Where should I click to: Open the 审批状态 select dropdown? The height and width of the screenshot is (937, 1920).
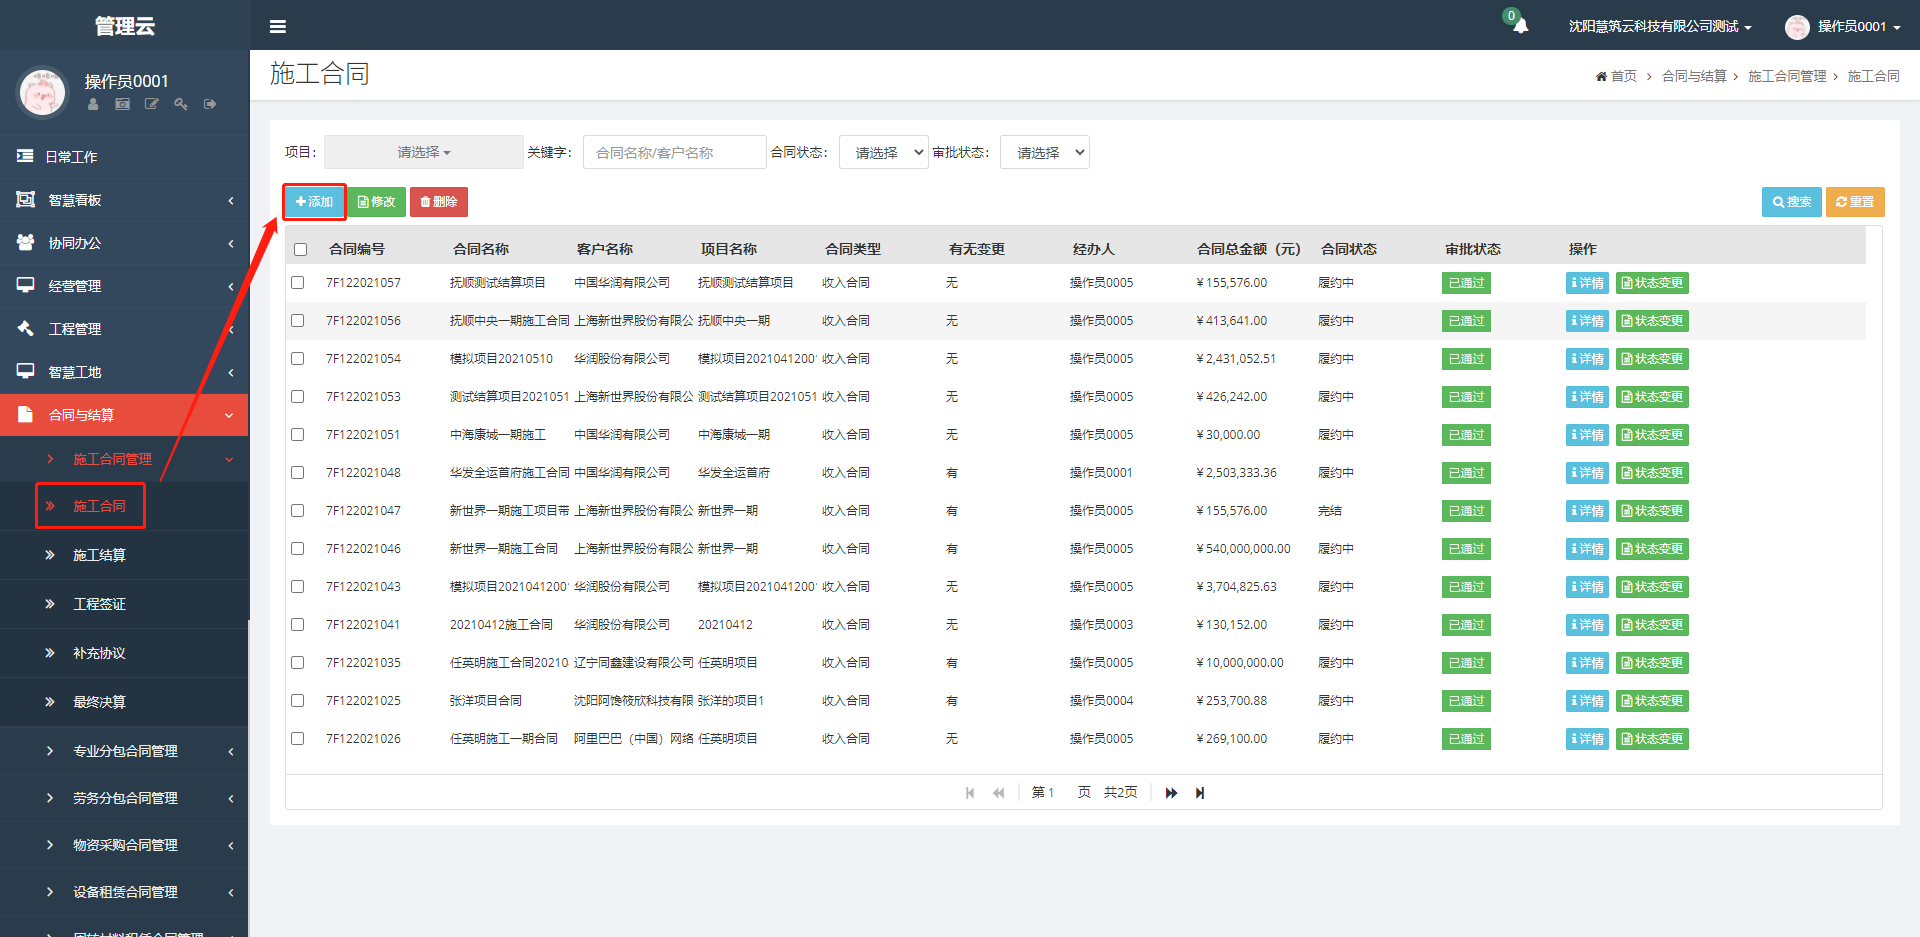pos(1045,152)
